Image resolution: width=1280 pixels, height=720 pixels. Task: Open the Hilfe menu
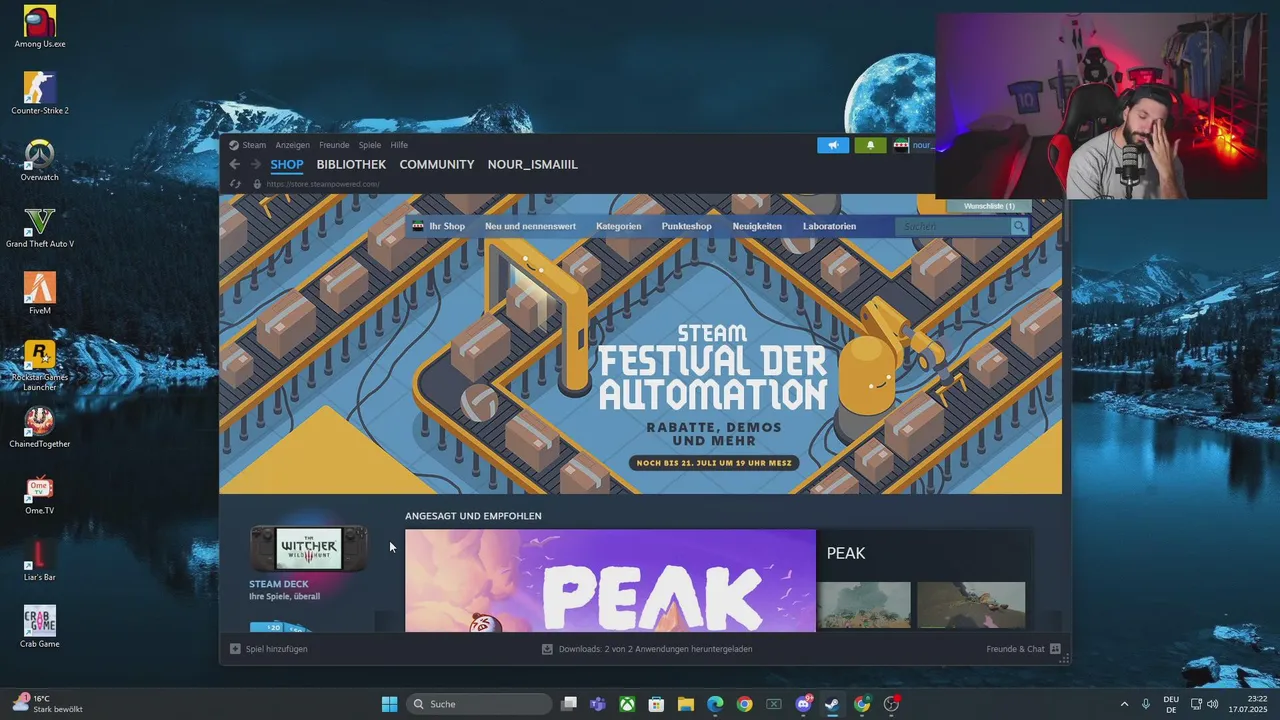coord(399,145)
